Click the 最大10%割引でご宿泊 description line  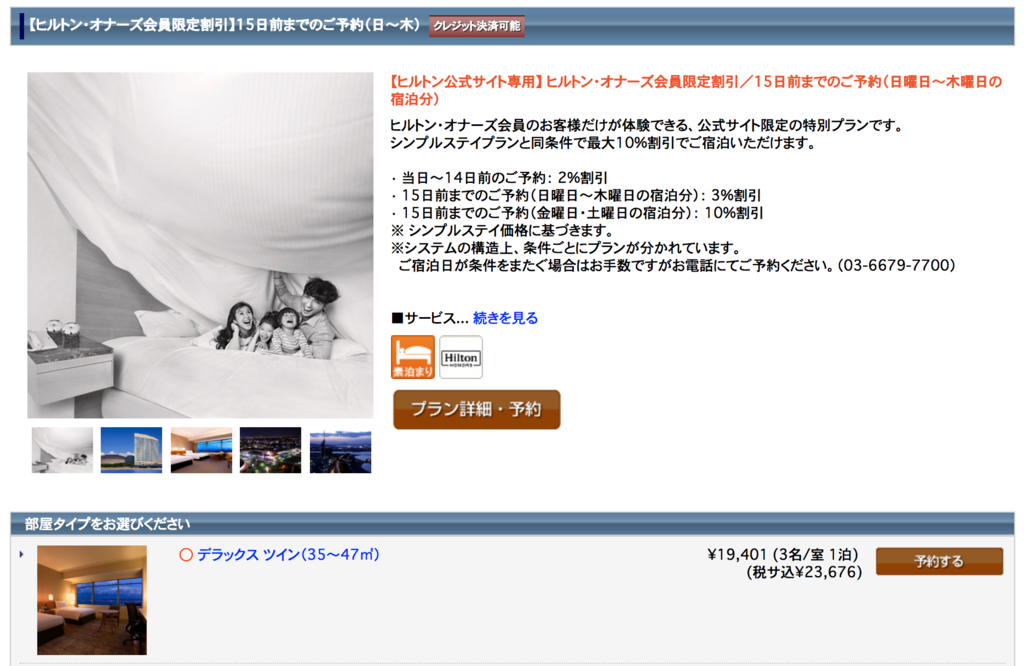[603, 143]
